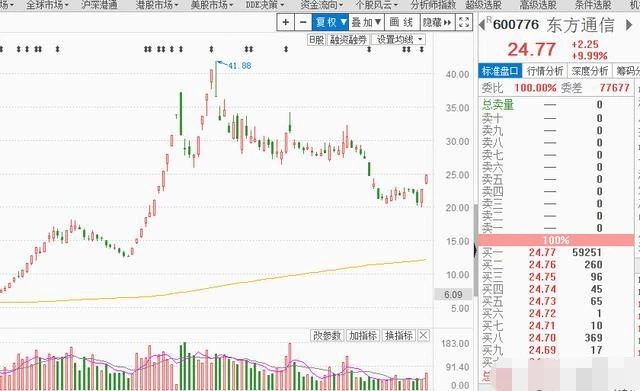Open the 全球市场 menu
This screenshot has height=391, width=640.
(x=47, y=5)
